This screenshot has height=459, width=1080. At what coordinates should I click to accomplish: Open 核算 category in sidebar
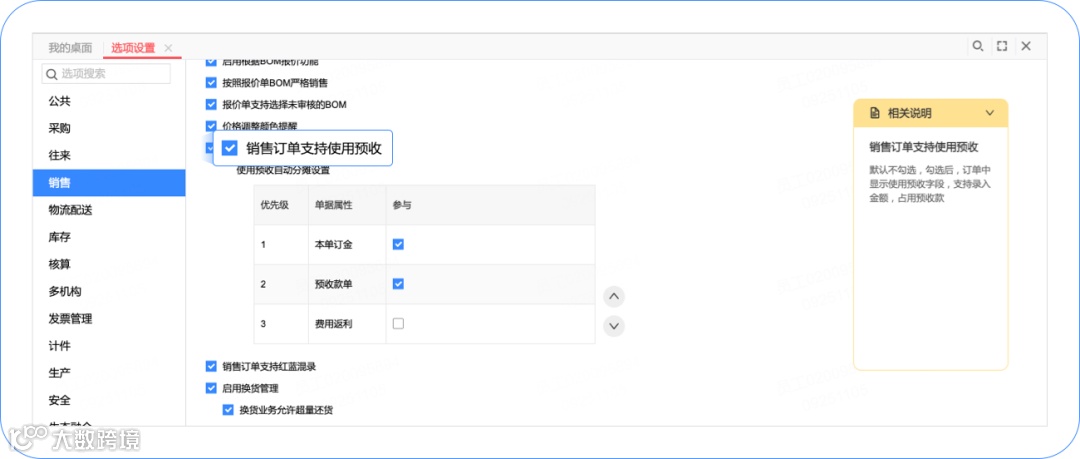(109, 264)
